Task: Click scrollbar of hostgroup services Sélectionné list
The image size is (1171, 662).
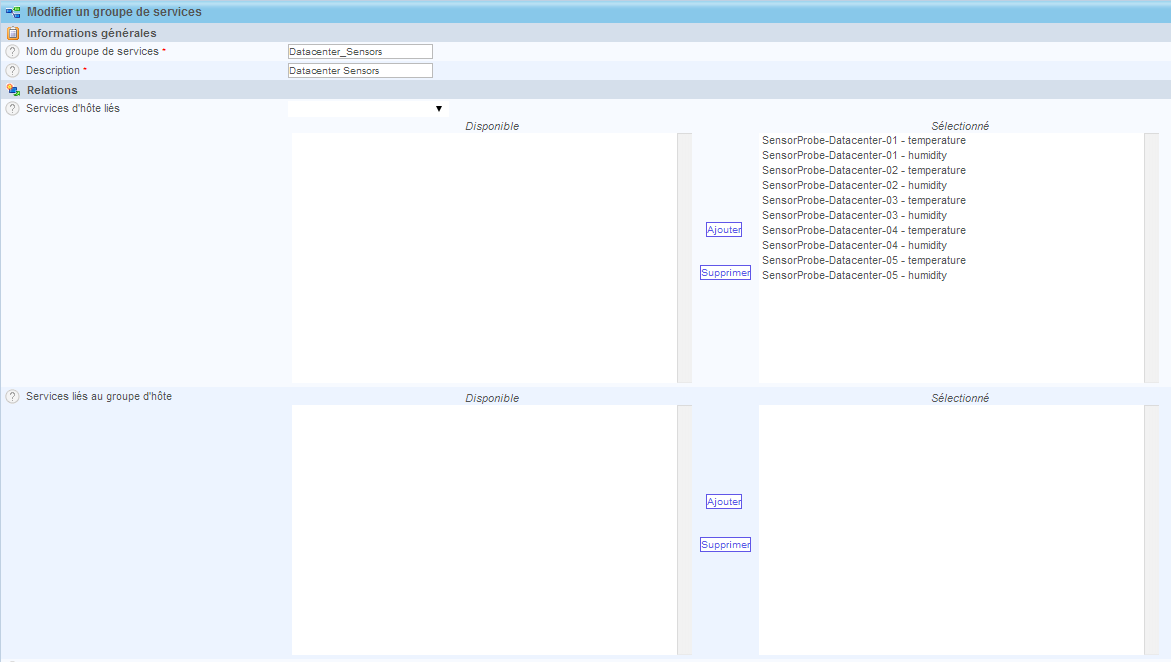Action: [x=1152, y=530]
